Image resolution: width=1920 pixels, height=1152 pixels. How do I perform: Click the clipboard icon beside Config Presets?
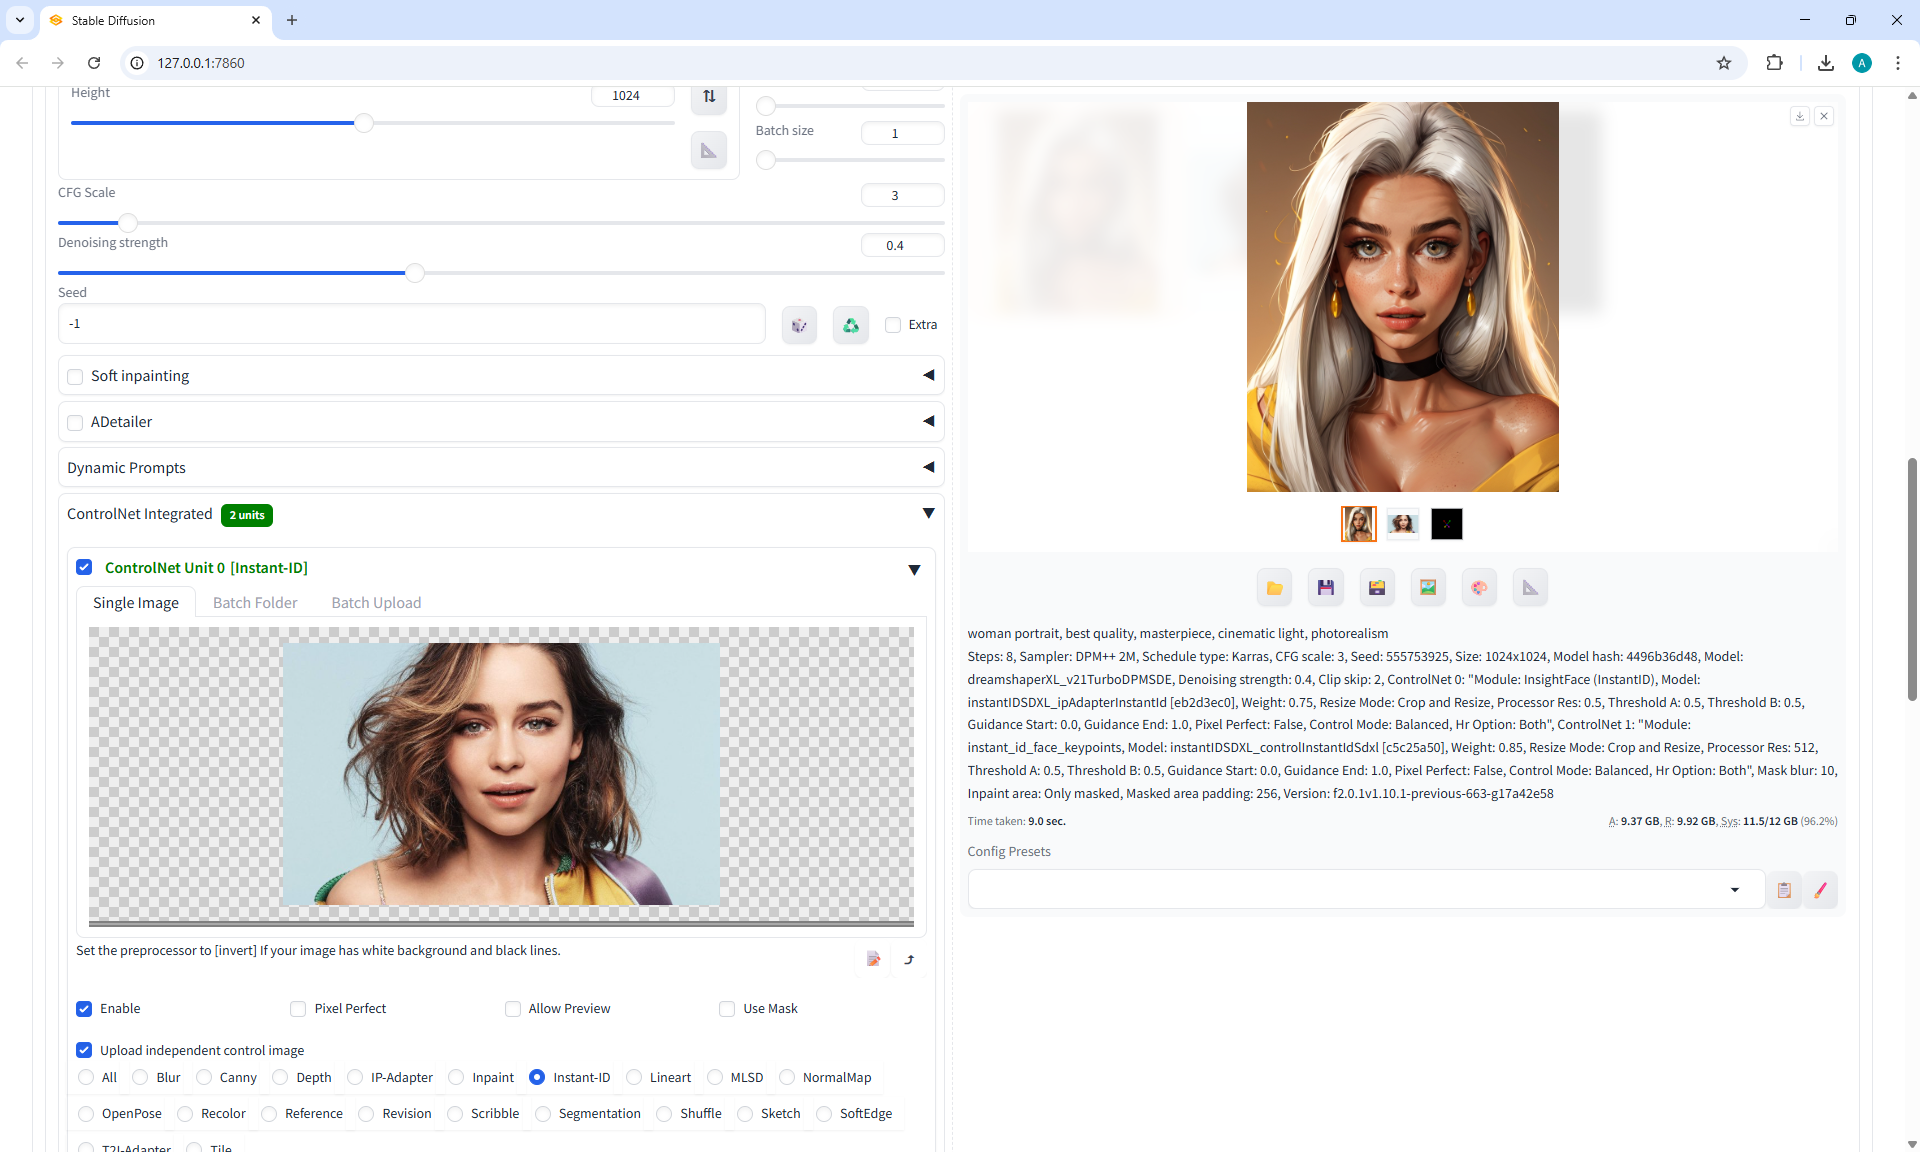click(1784, 890)
